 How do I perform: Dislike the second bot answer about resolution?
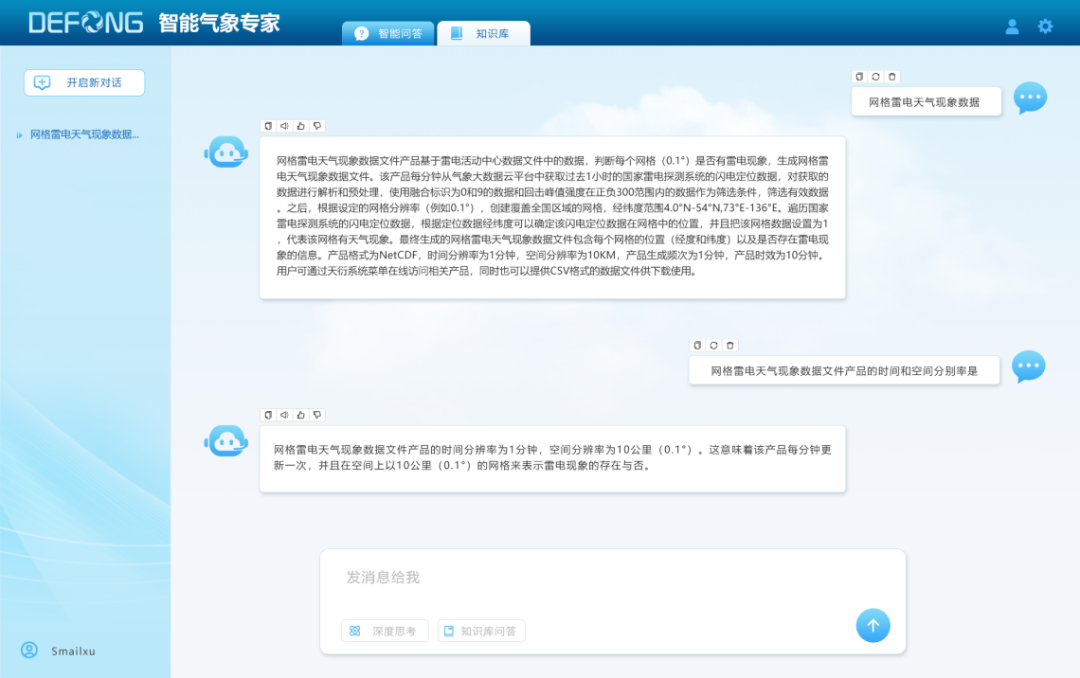(x=317, y=414)
